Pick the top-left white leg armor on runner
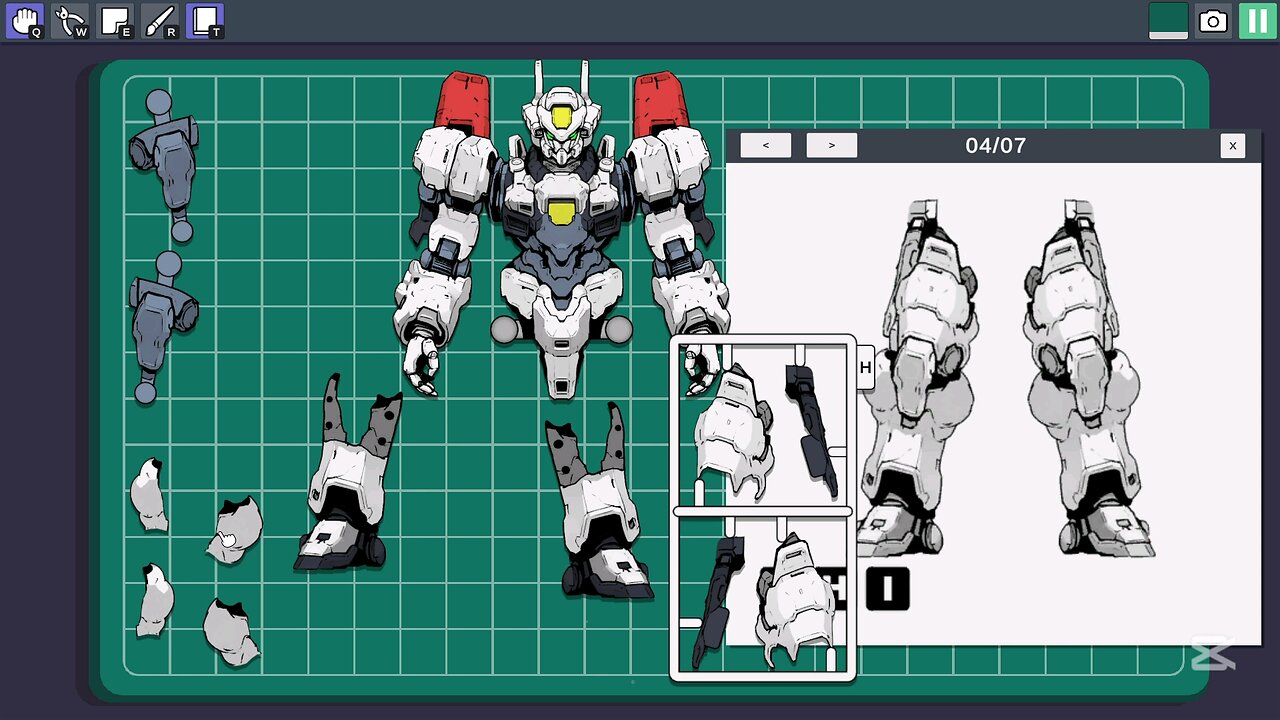The image size is (1280, 720). 733,430
